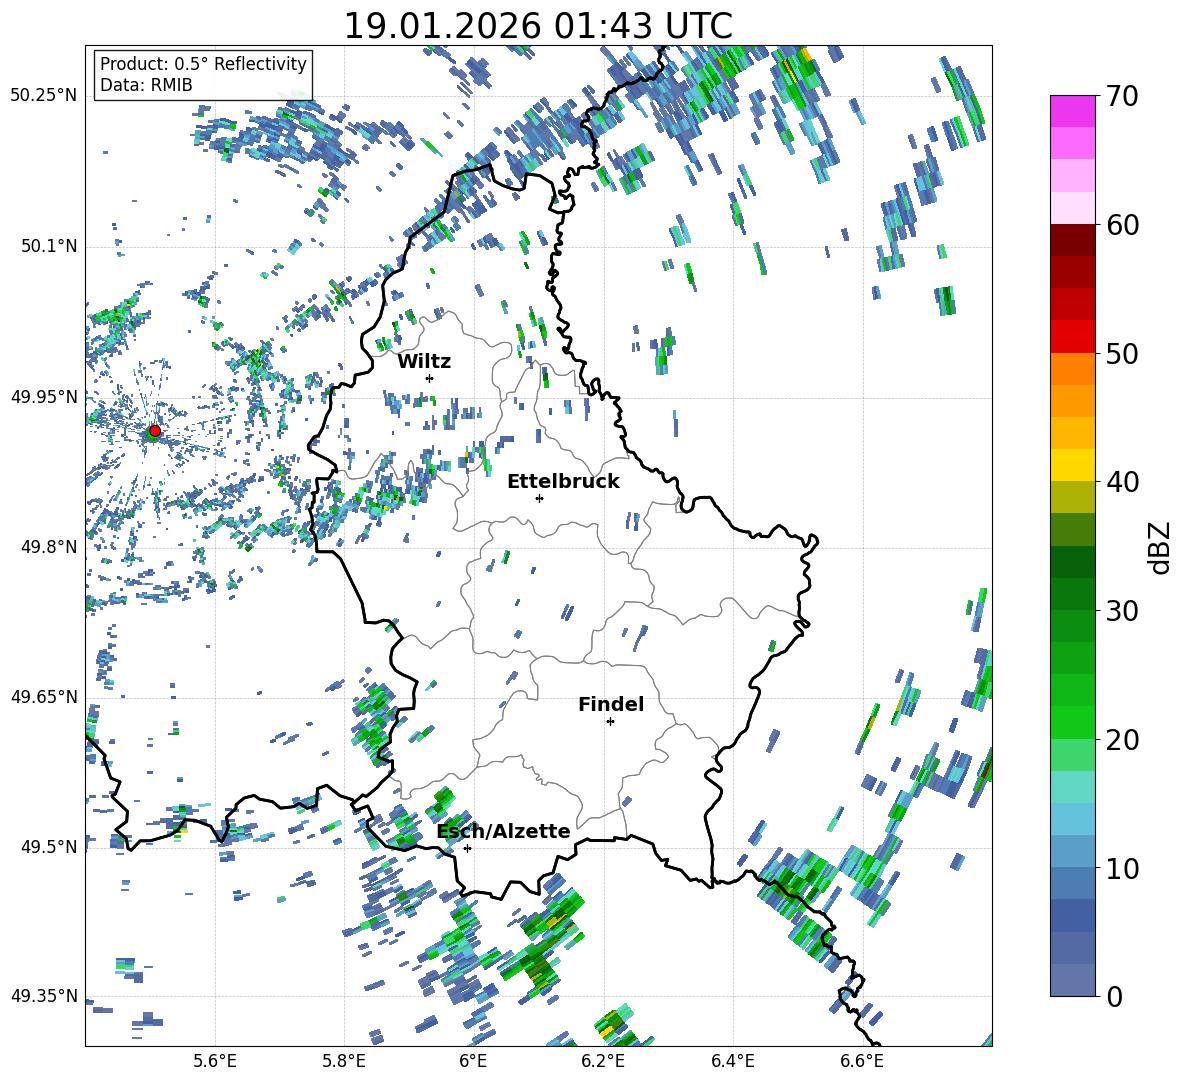Click the colorbar tick label 0
Screen dimensions: 1184x1081
point(1113,996)
